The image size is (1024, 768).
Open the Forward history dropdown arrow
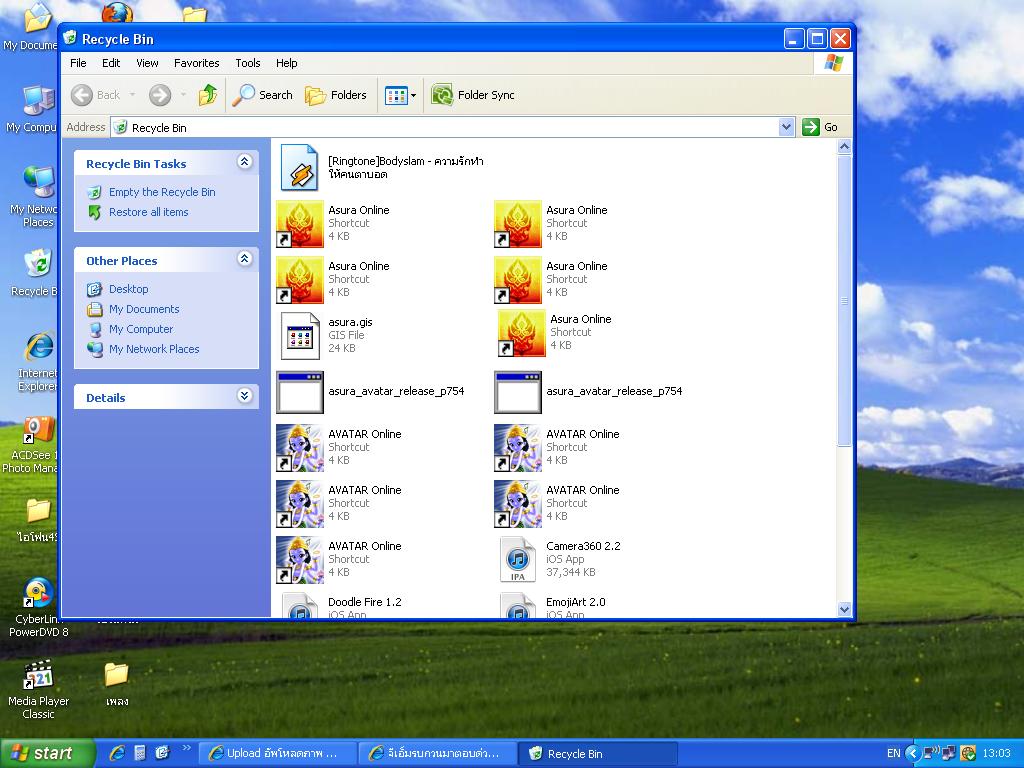click(183, 95)
